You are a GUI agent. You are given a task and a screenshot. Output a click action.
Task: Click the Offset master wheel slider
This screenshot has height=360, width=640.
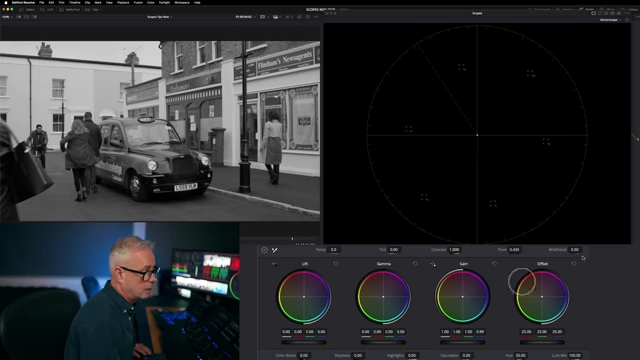542,342
